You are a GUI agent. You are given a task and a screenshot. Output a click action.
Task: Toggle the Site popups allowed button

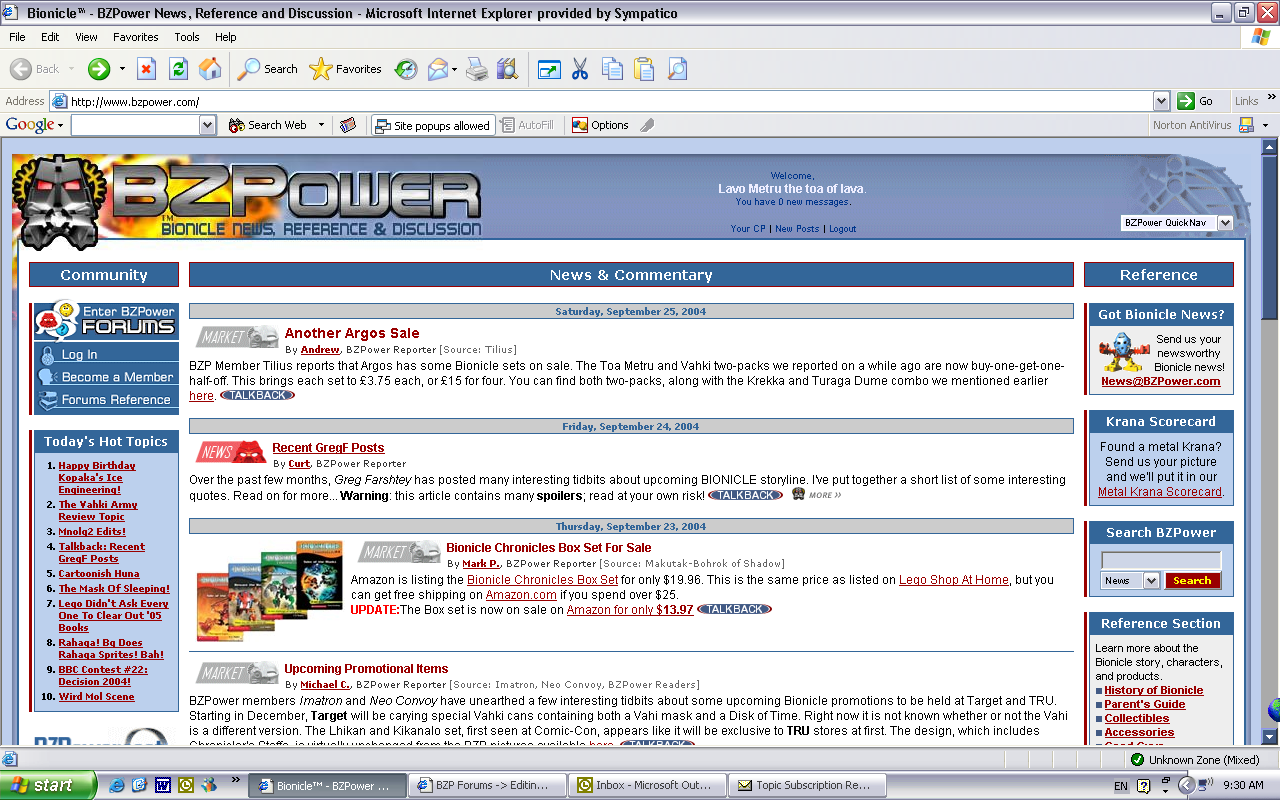coord(433,125)
